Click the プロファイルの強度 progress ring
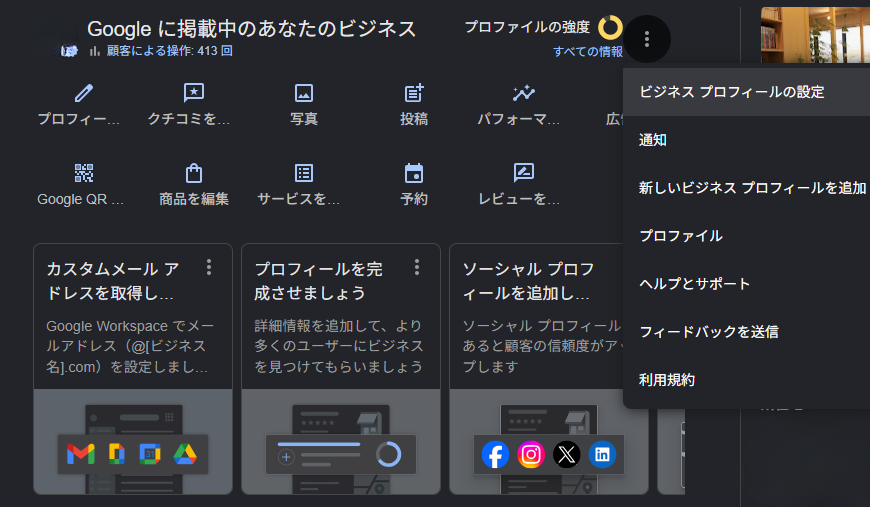 pyautogui.click(x=610, y=27)
